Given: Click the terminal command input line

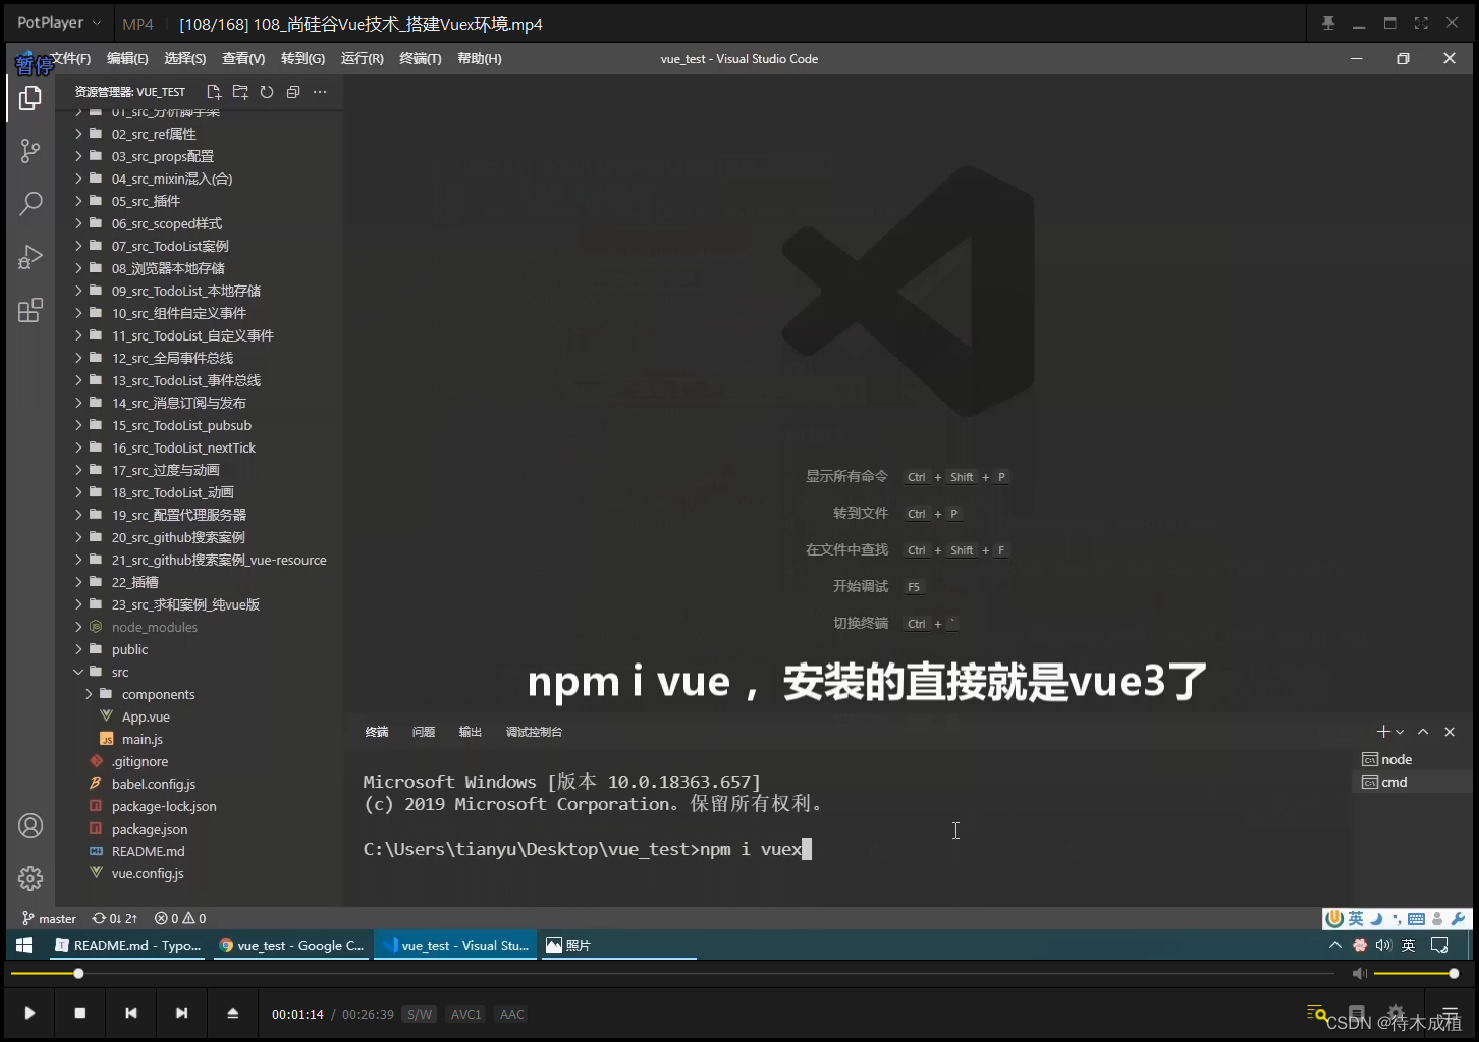Looking at the screenshot, I should [x=588, y=849].
